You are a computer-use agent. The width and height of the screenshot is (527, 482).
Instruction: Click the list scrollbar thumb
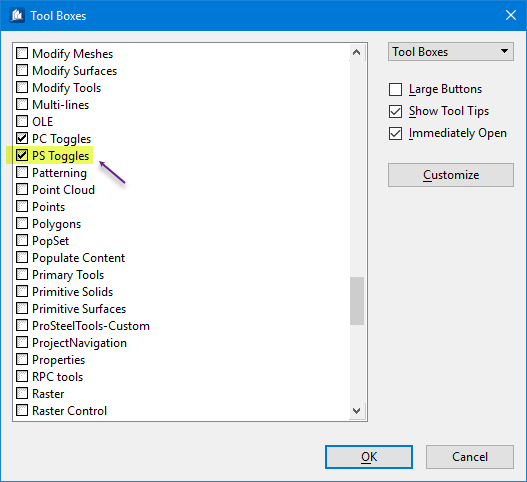click(357, 301)
